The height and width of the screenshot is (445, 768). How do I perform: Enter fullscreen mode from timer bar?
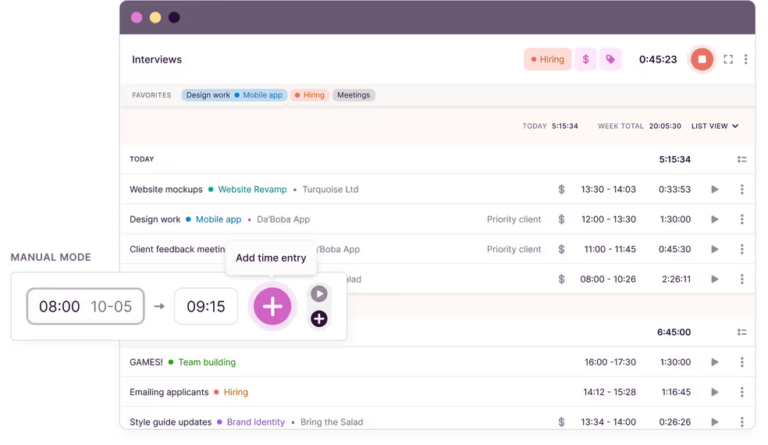728,59
